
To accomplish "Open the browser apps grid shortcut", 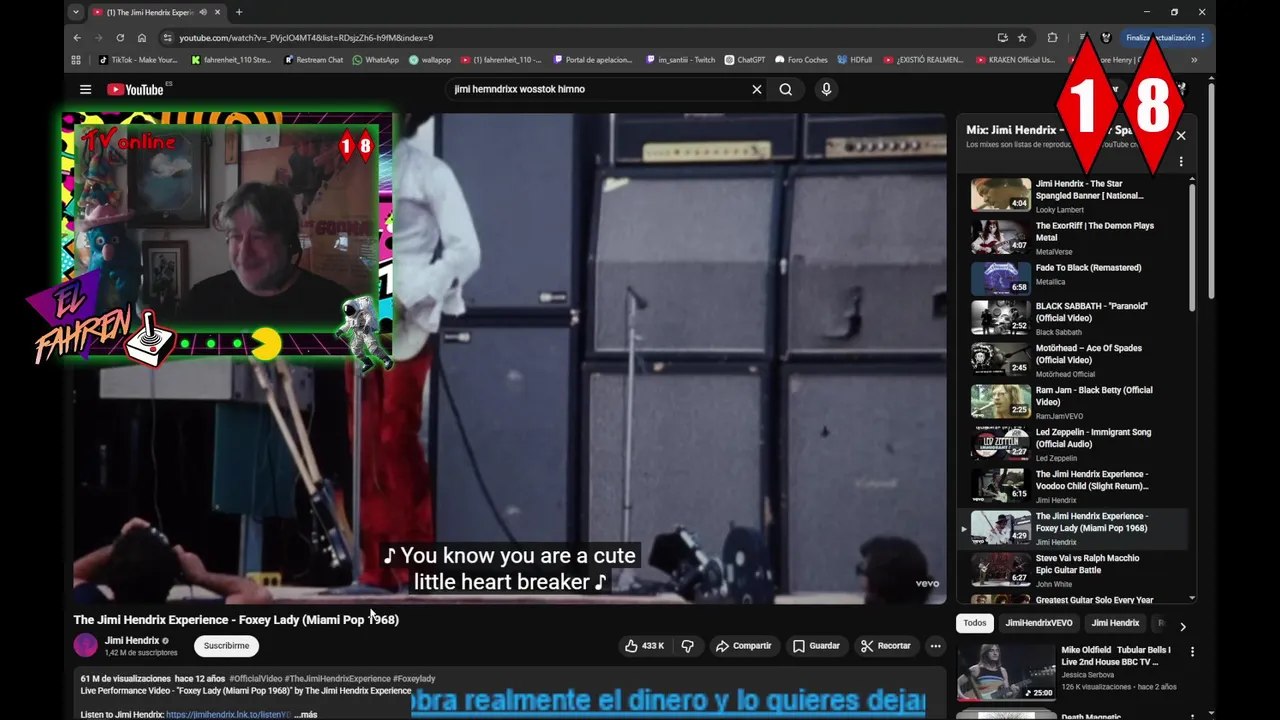I will click(76, 60).
